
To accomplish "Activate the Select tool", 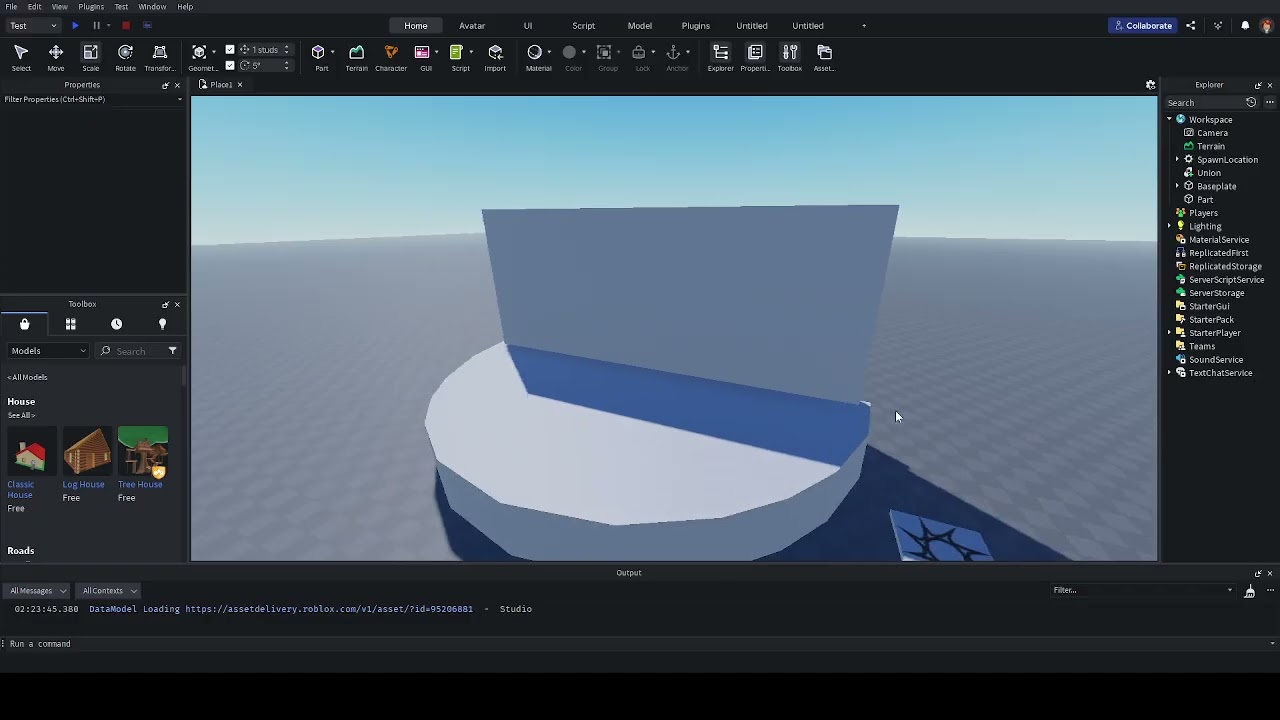I will (x=21, y=58).
